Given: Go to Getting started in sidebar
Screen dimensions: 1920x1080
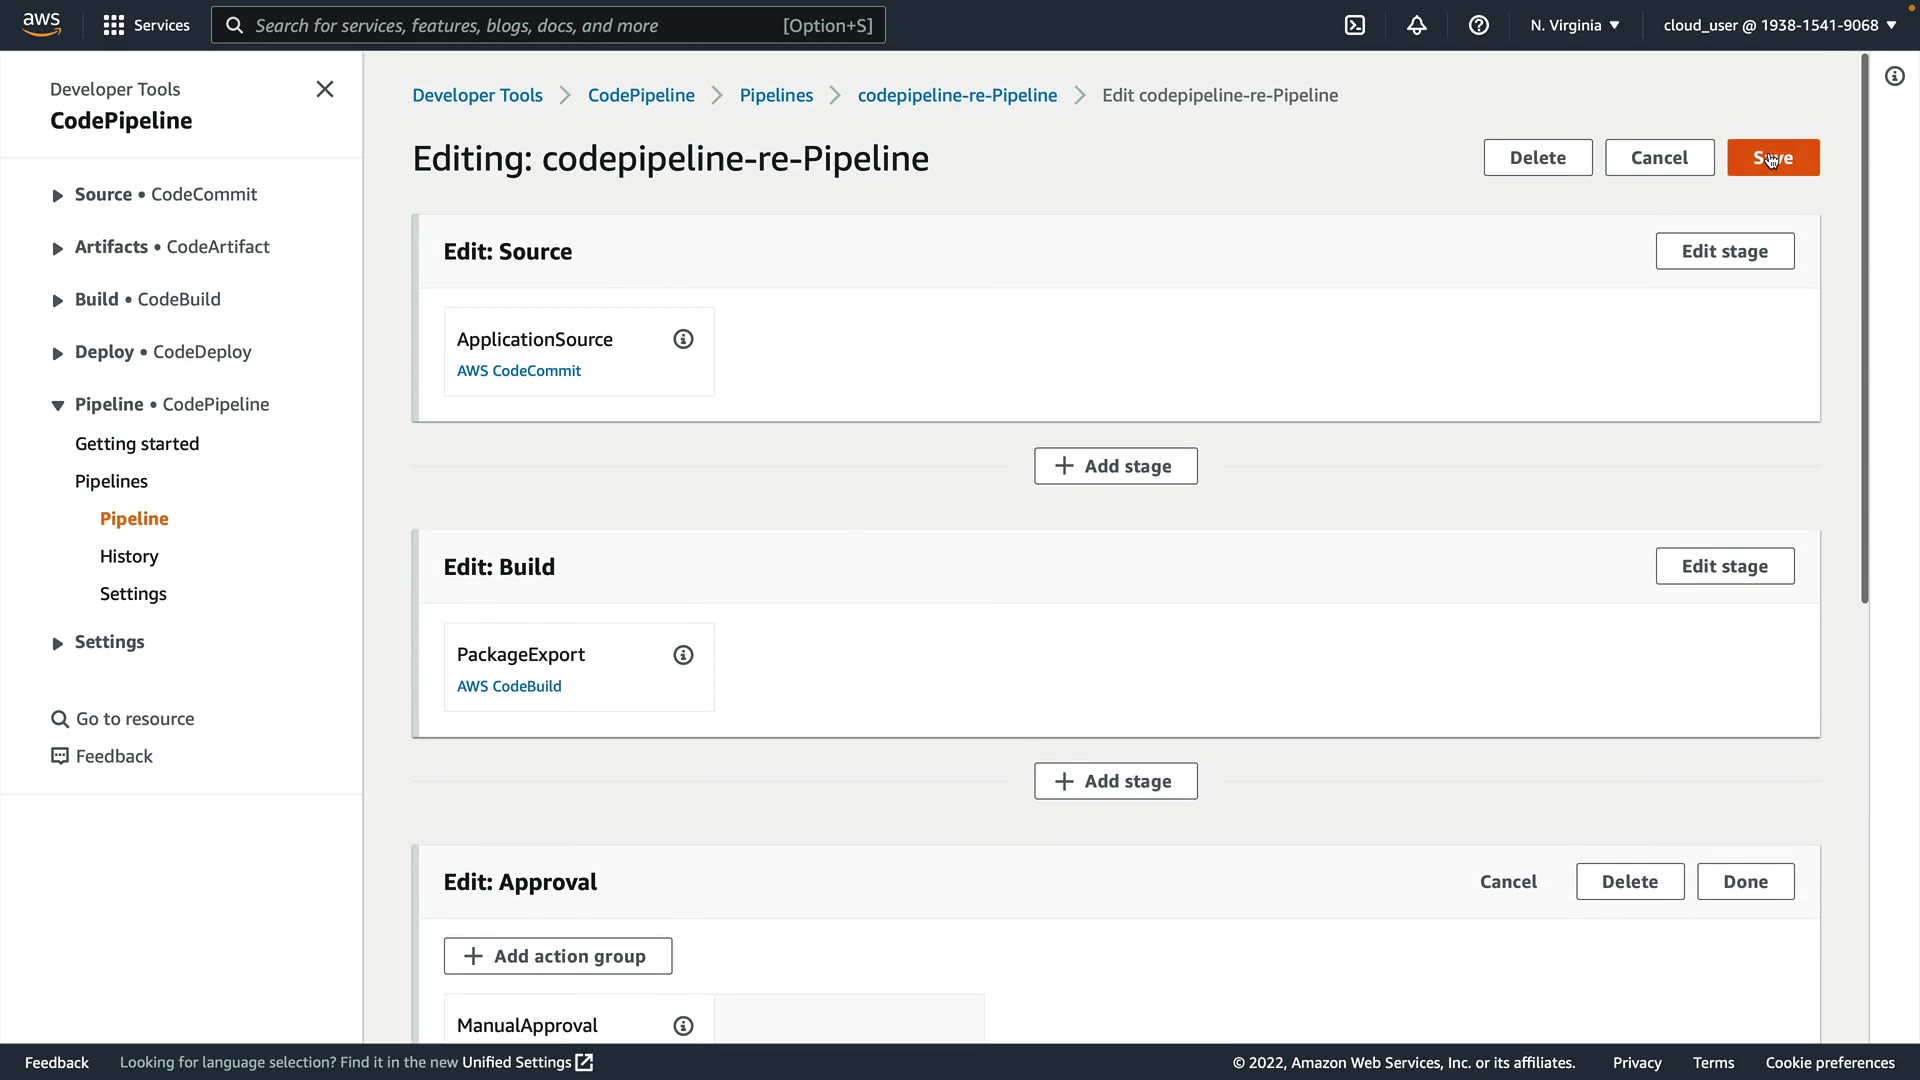Looking at the screenshot, I should tap(137, 444).
